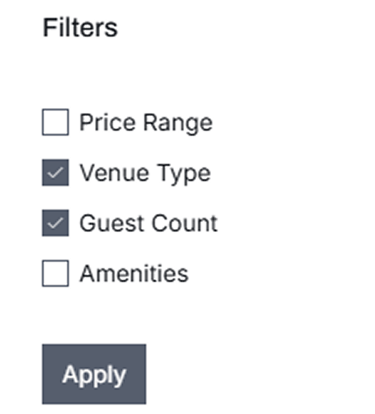Toggle off the Venue Type filter
The height and width of the screenshot is (414, 375).
click(x=55, y=172)
